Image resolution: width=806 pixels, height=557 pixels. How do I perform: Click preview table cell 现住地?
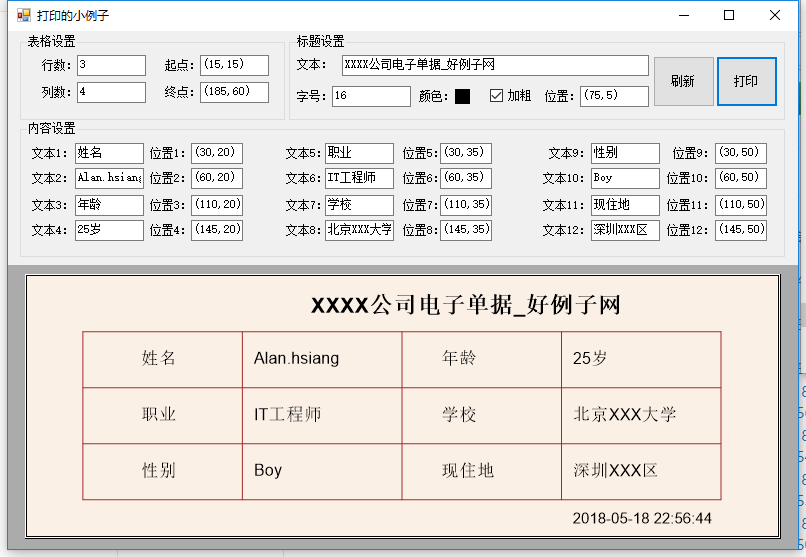[482, 471]
